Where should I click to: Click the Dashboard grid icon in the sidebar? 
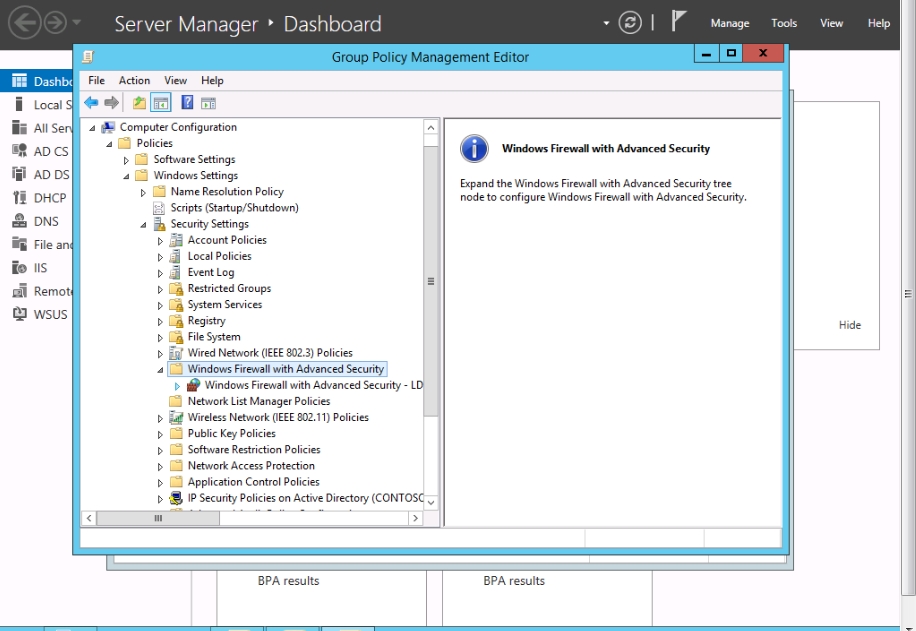point(19,81)
